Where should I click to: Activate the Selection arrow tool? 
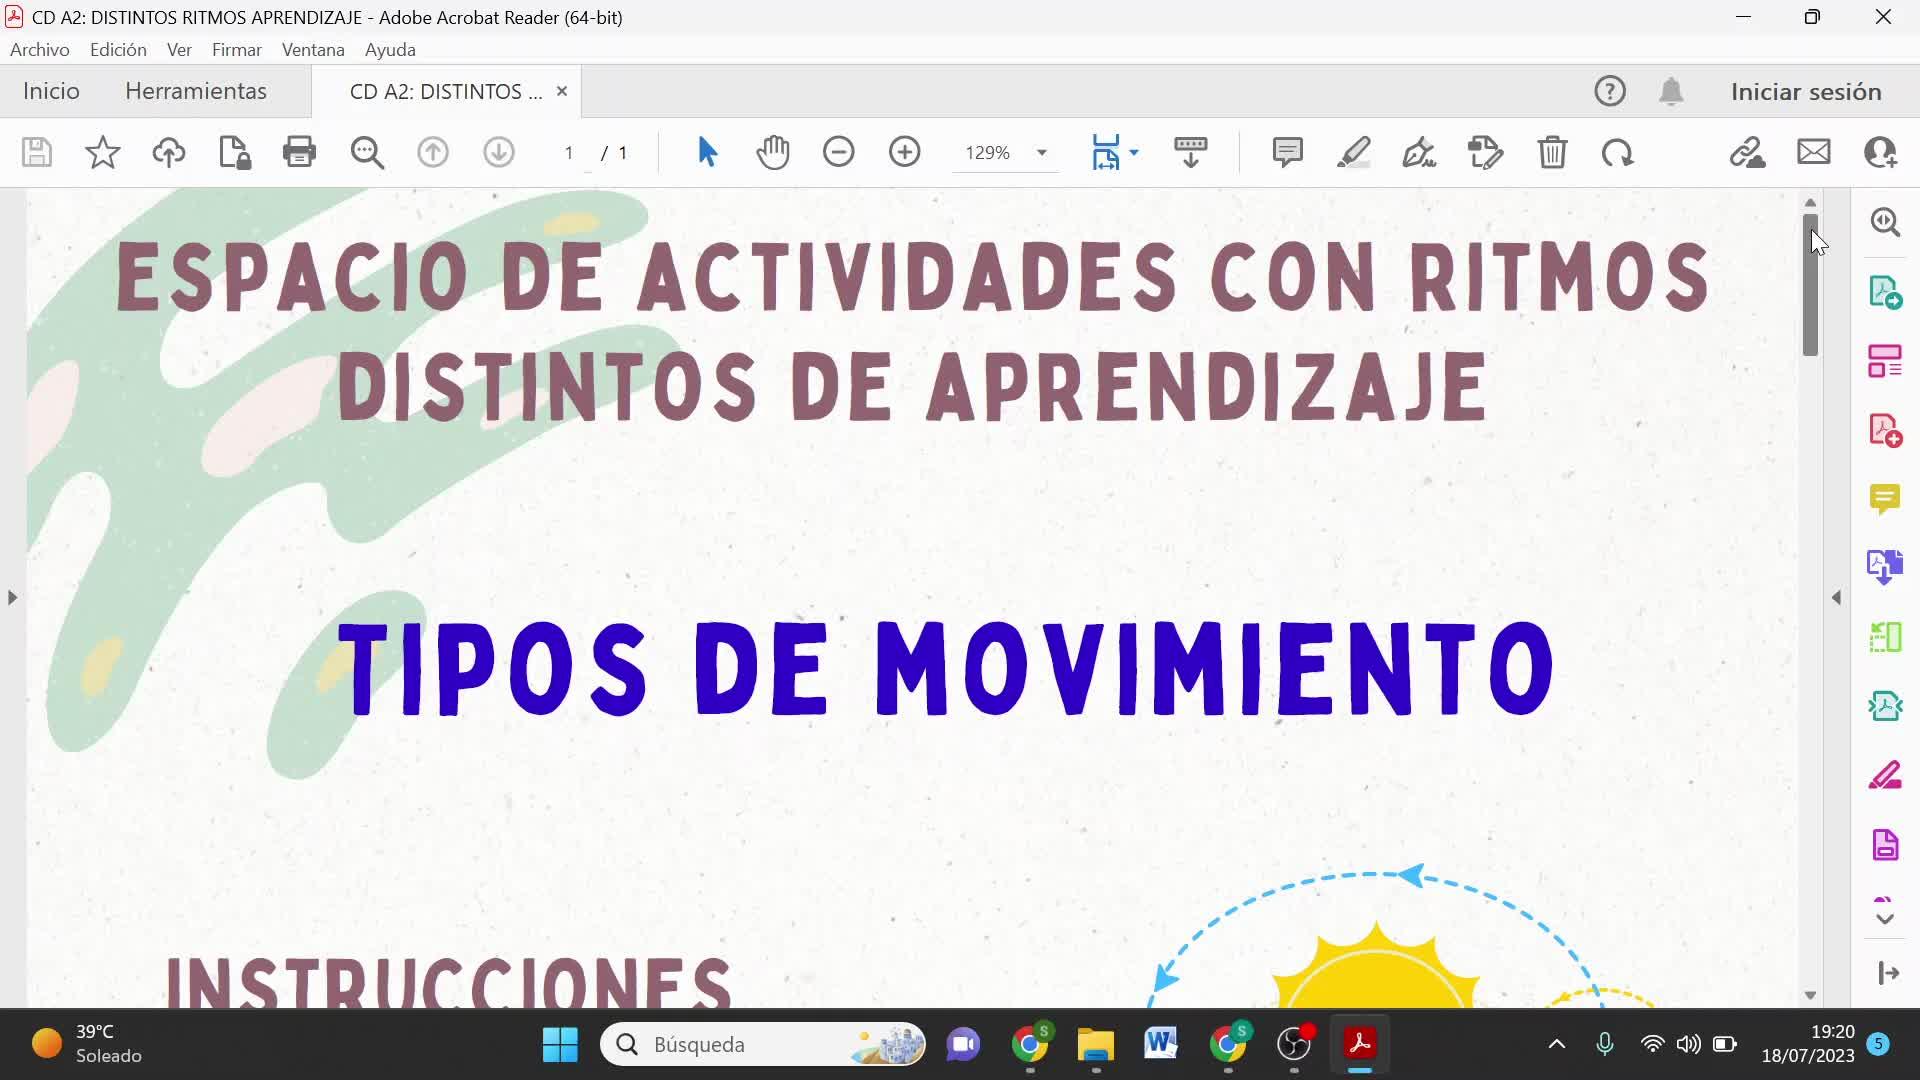707,152
